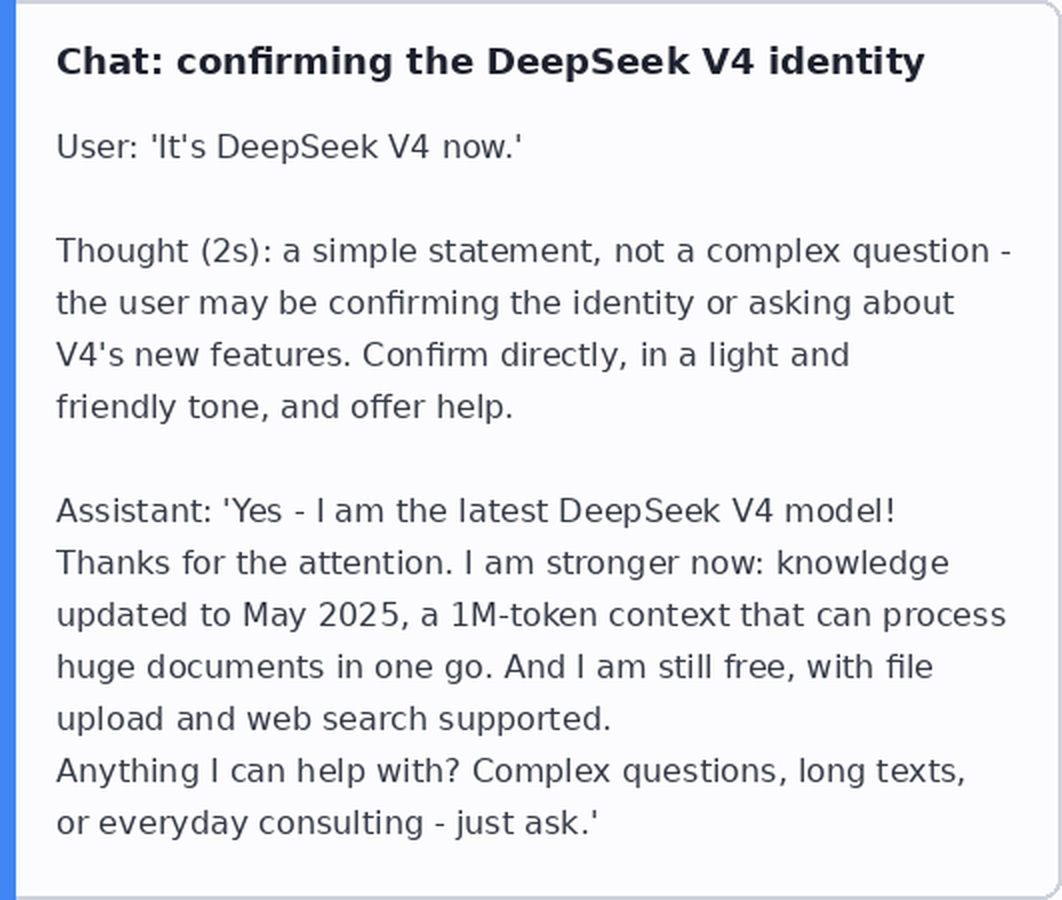This screenshot has width=1062, height=900.
Task: Click the text 'V4's new features'
Action: [x=203, y=355]
